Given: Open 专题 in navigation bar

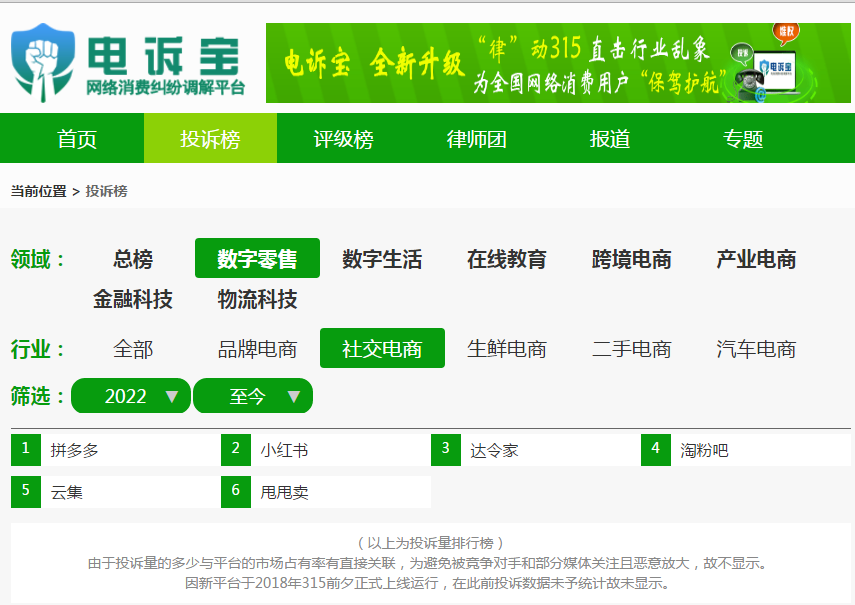Looking at the screenshot, I should click(x=743, y=138).
